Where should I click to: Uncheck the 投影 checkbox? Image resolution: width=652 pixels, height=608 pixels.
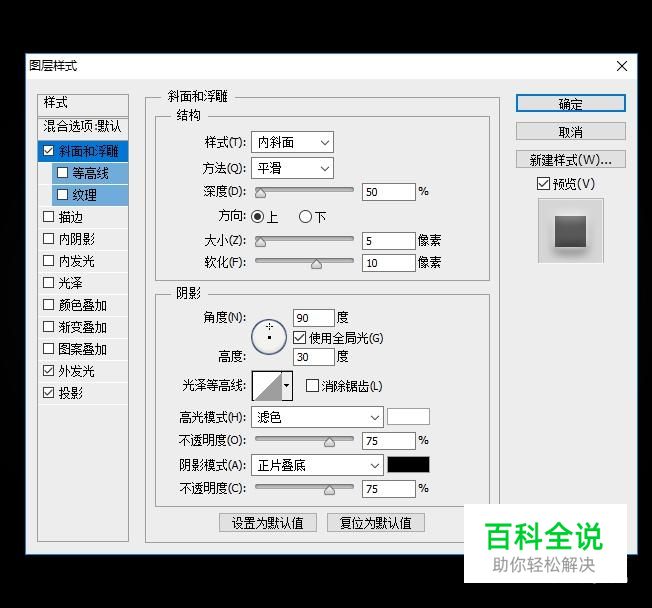pyautogui.click(x=48, y=393)
